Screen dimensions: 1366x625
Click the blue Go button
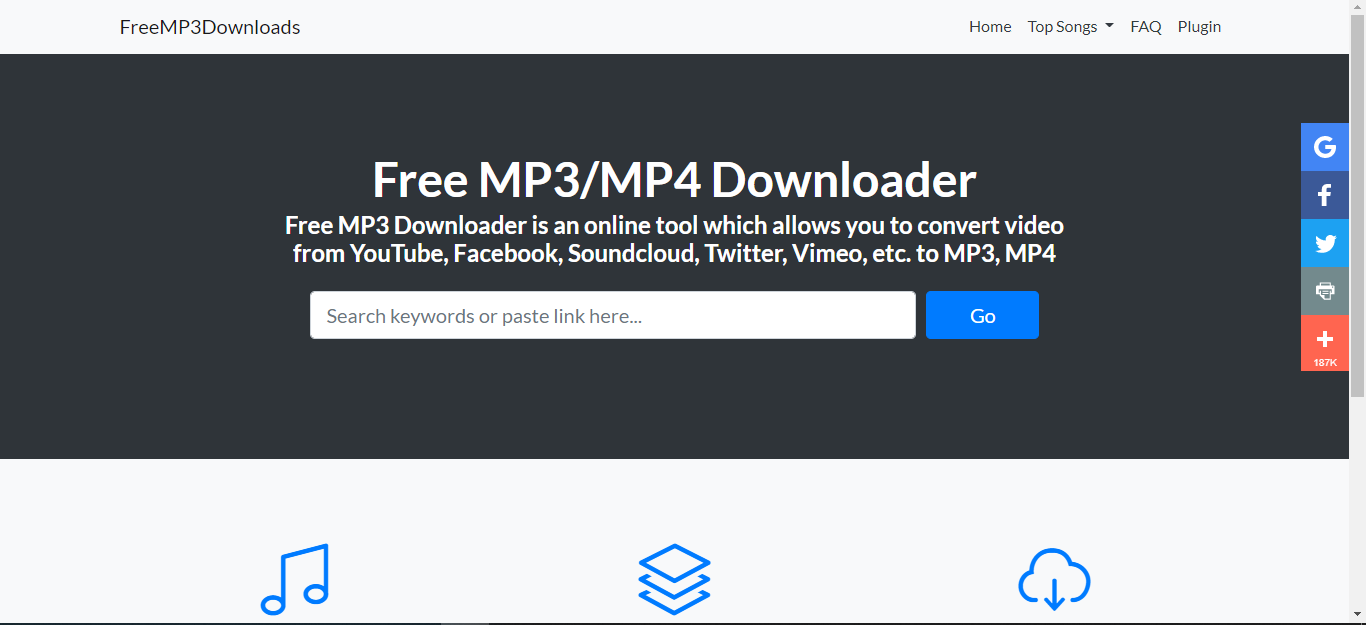[982, 315]
